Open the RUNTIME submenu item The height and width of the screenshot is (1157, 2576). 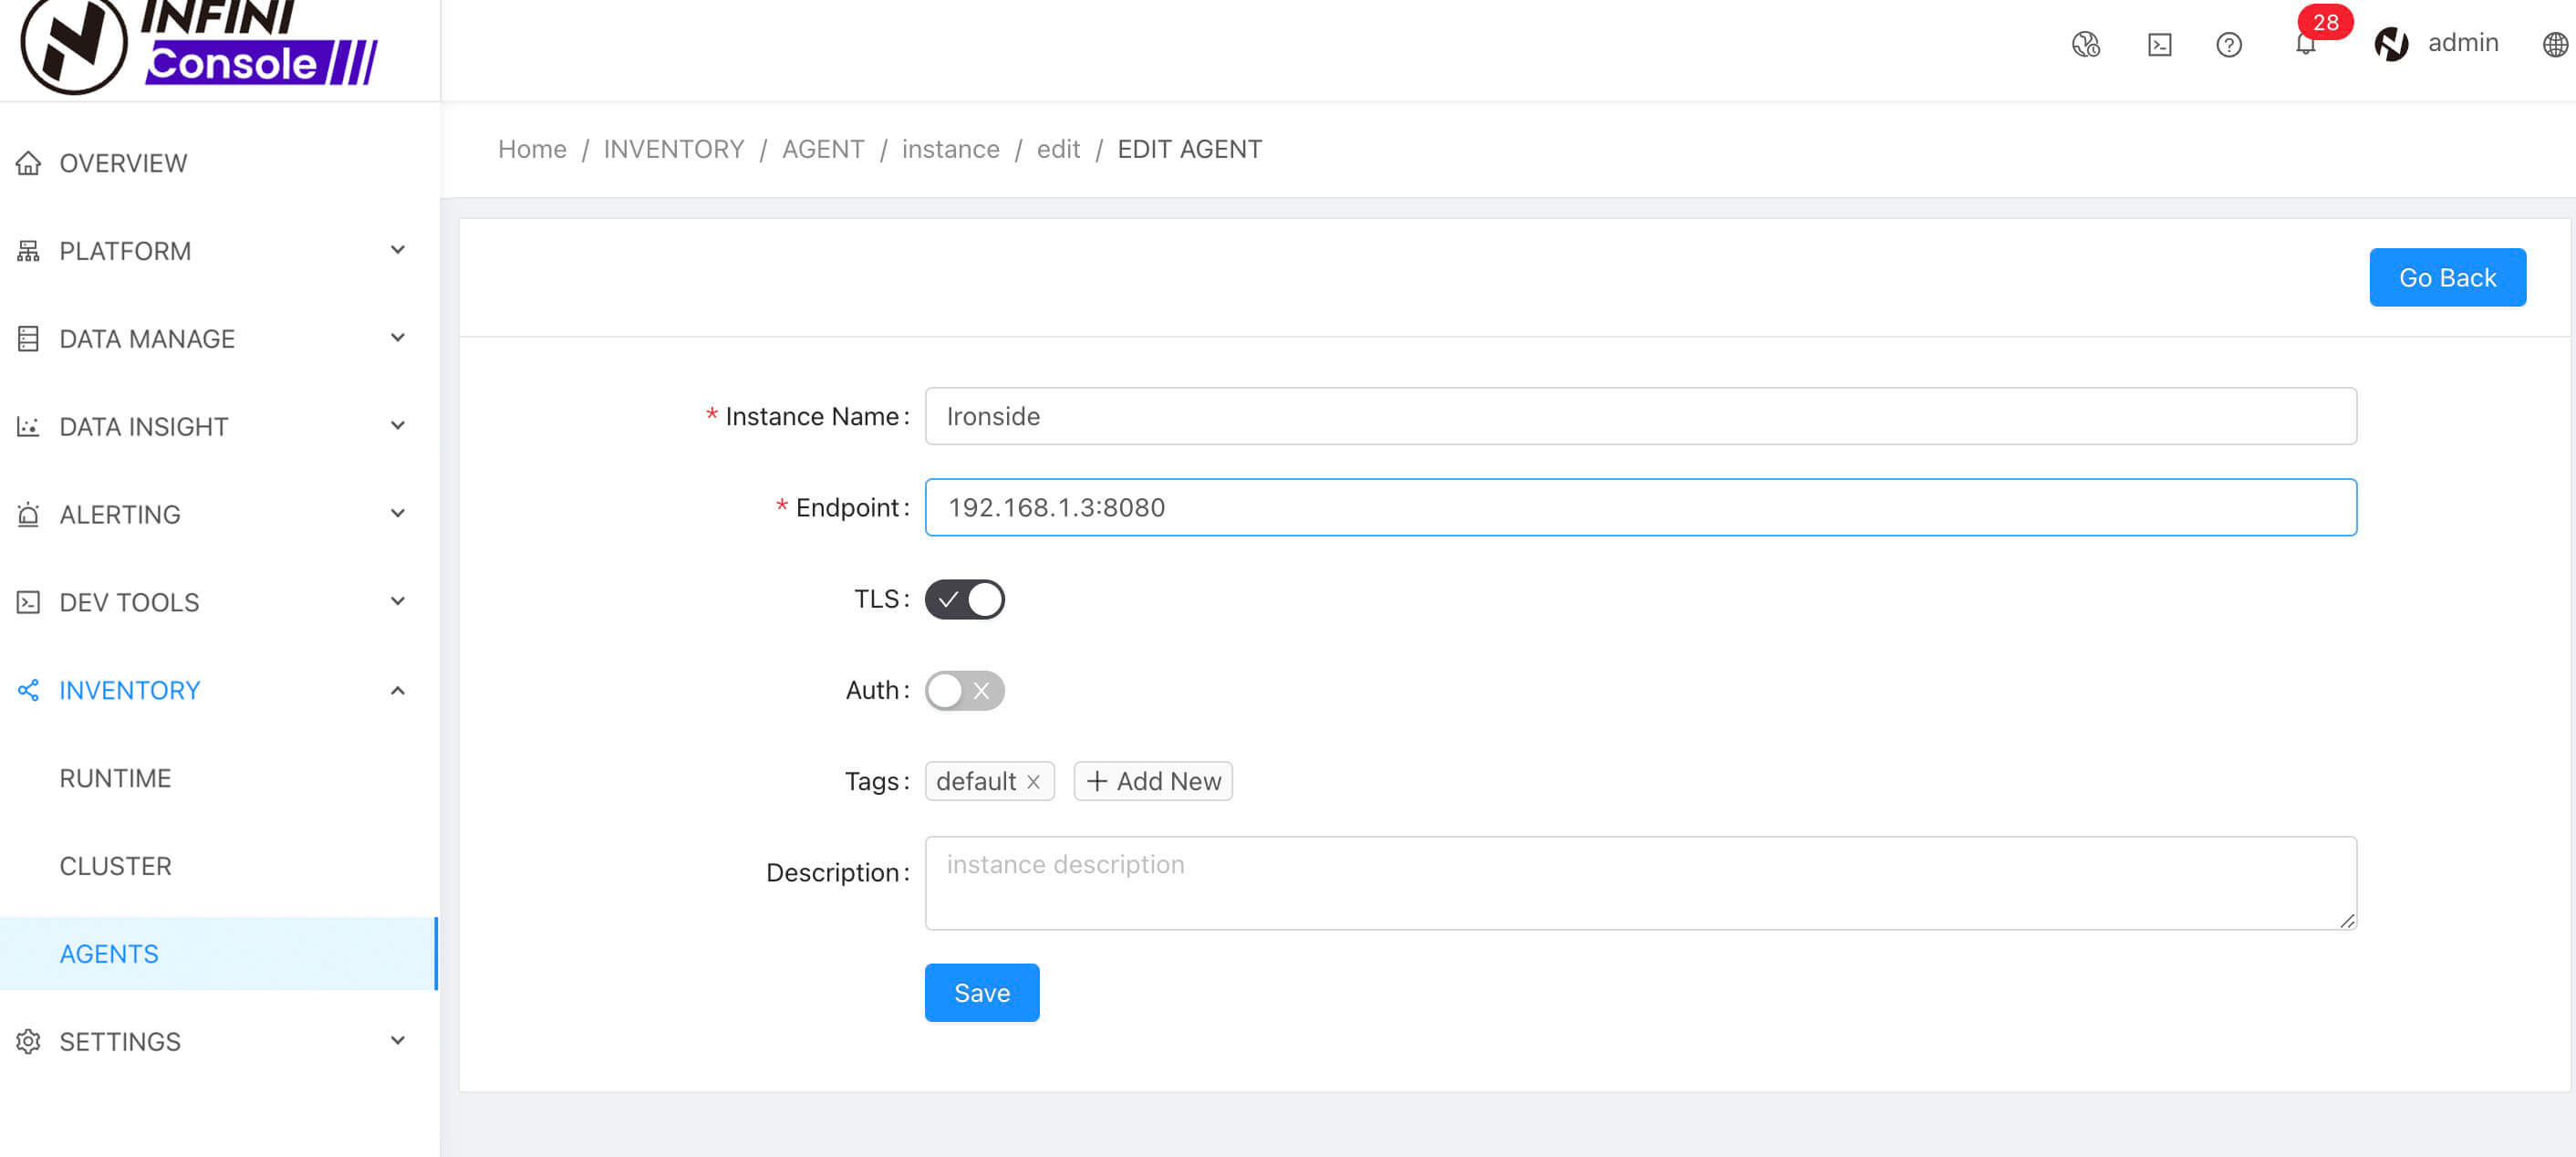(x=115, y=778)
